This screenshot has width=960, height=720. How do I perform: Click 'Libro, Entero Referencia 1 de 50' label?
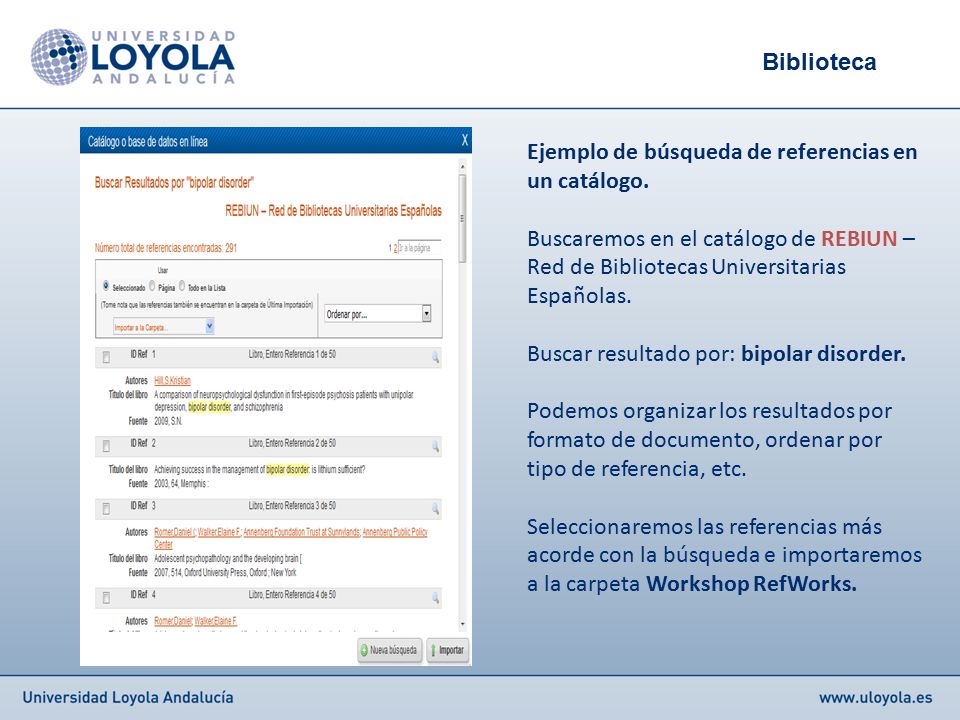292,354
